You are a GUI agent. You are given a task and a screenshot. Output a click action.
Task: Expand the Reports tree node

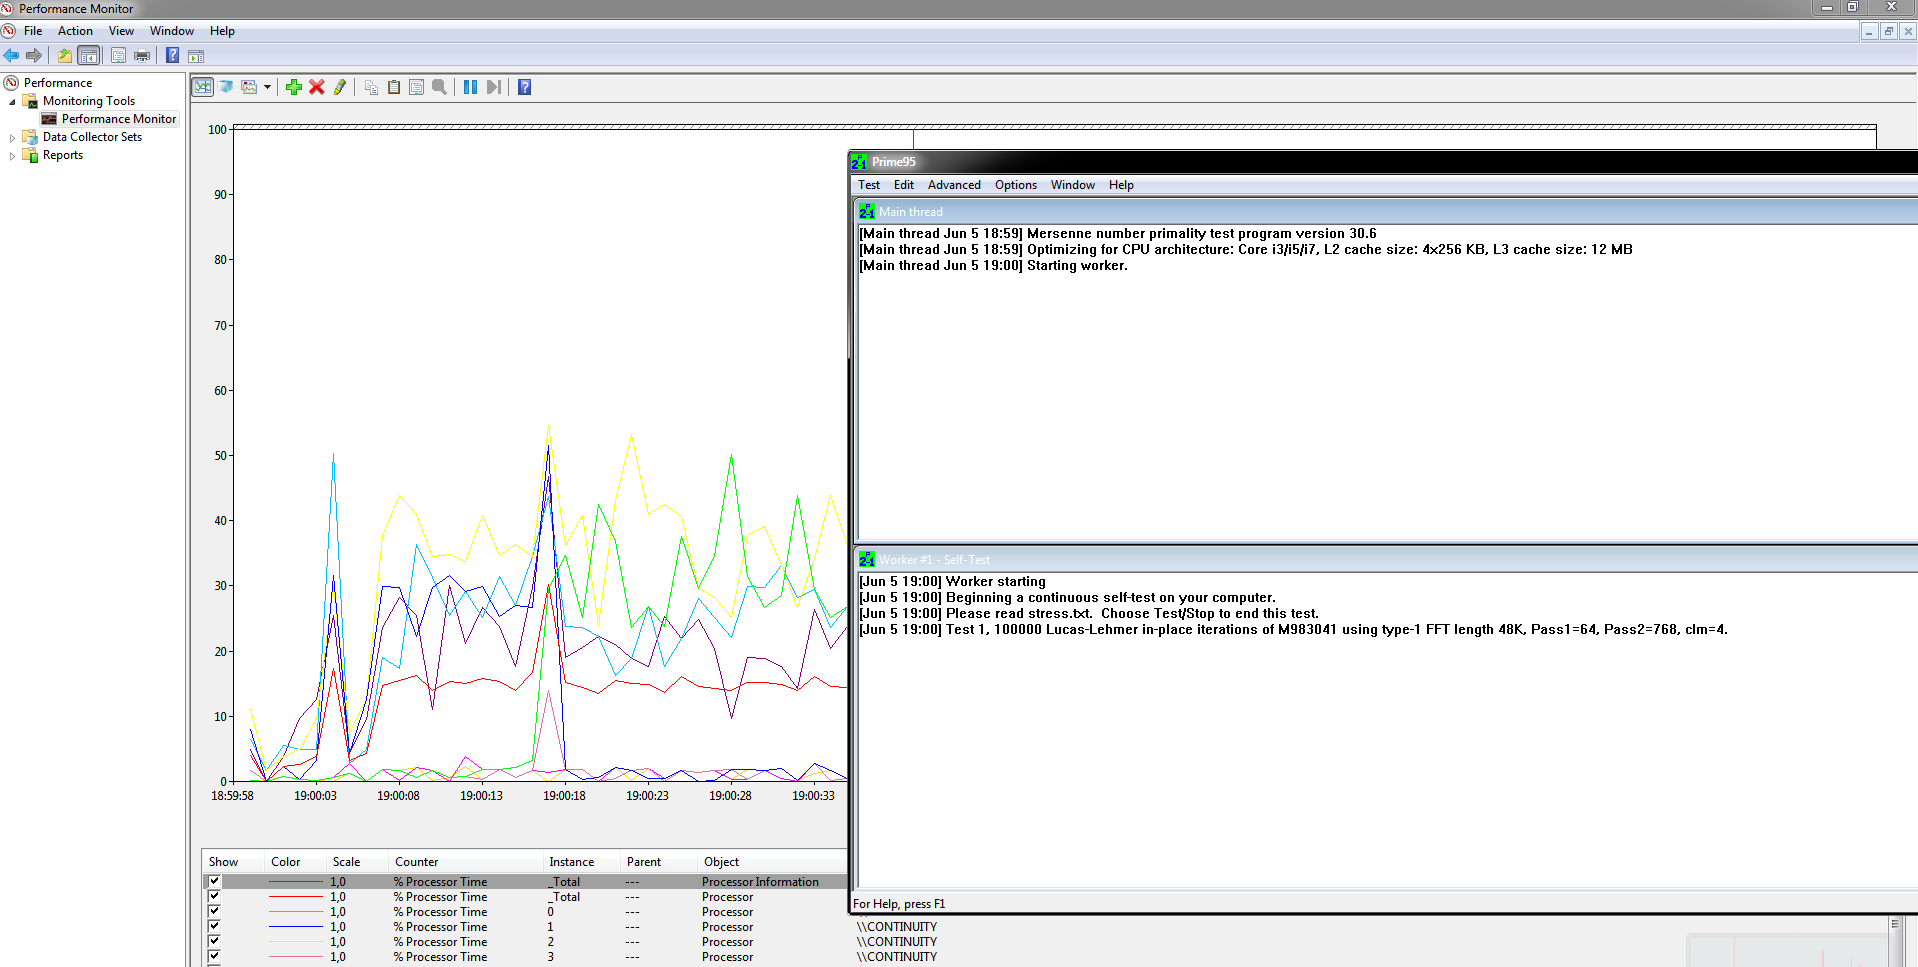[12, 156]
